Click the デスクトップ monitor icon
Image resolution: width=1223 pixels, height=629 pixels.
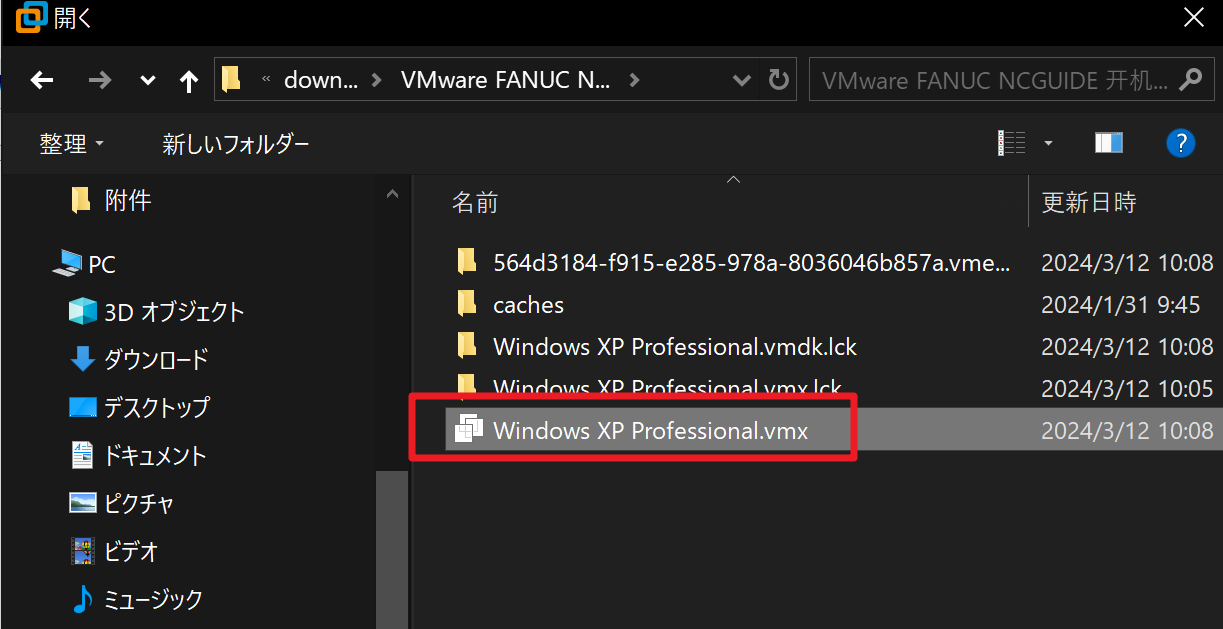coord(82,407)
